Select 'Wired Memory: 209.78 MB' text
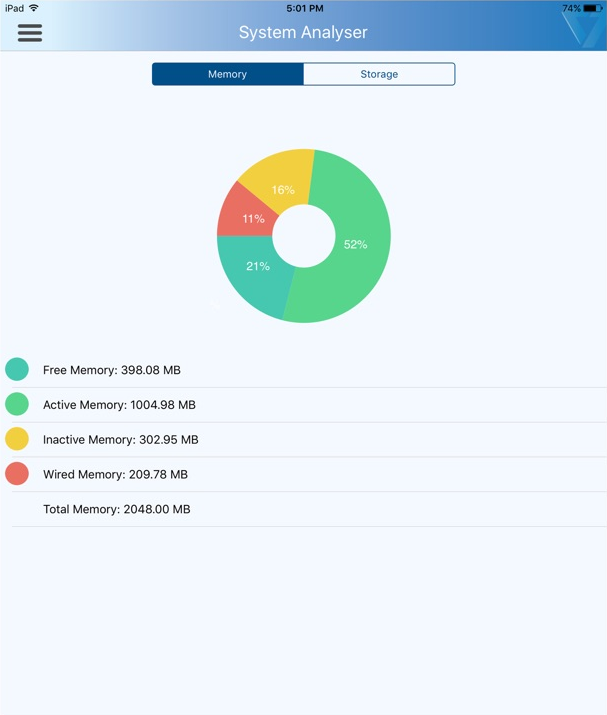The height and width of the screenshot is (715, 607). coord(115,474)
